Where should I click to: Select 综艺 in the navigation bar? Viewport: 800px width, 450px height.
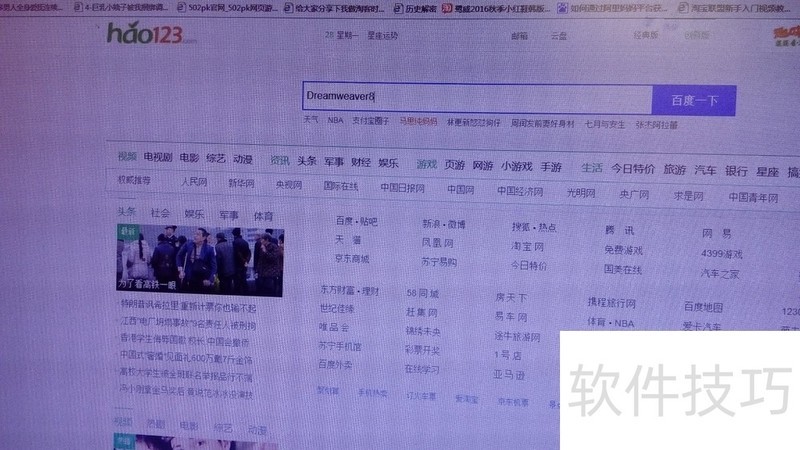pos(216,159)
